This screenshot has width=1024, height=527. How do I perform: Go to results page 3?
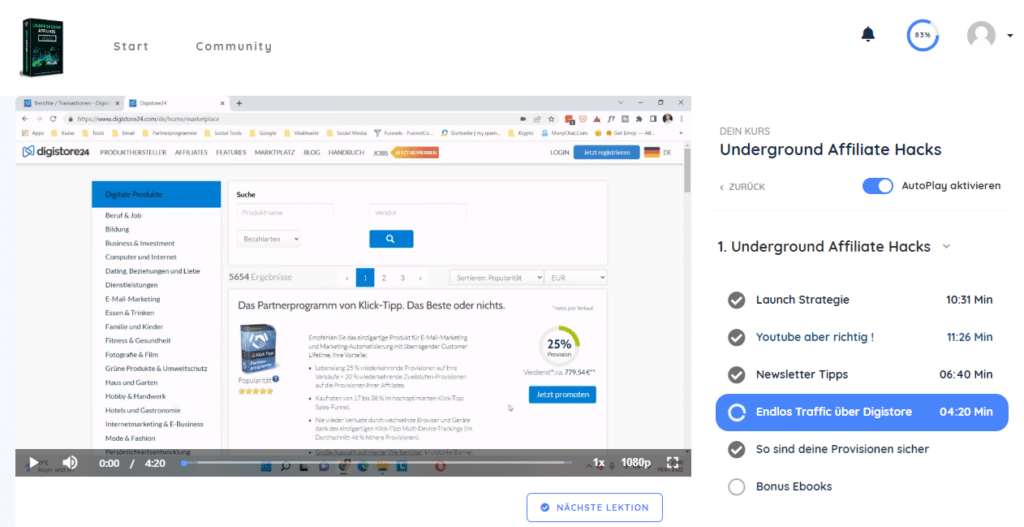[402, 278]
